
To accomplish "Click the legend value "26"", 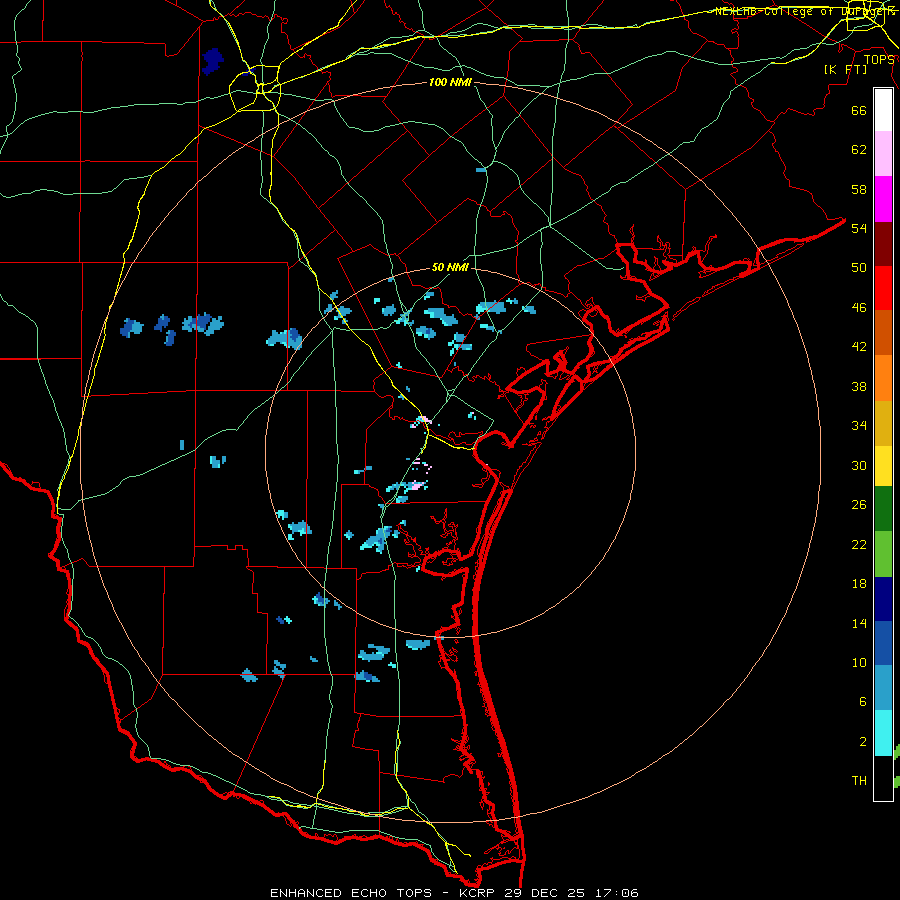I will [x=859, y=505].
